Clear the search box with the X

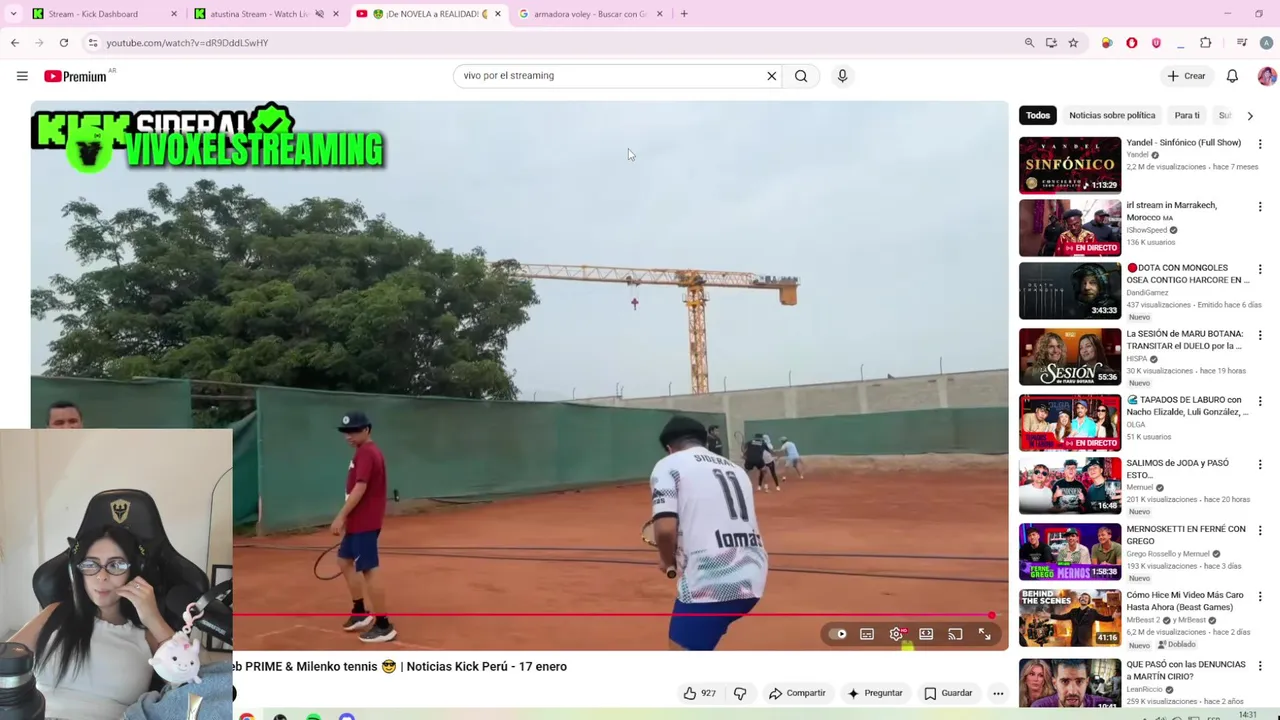pyautogui.click(x=771, y=76)
